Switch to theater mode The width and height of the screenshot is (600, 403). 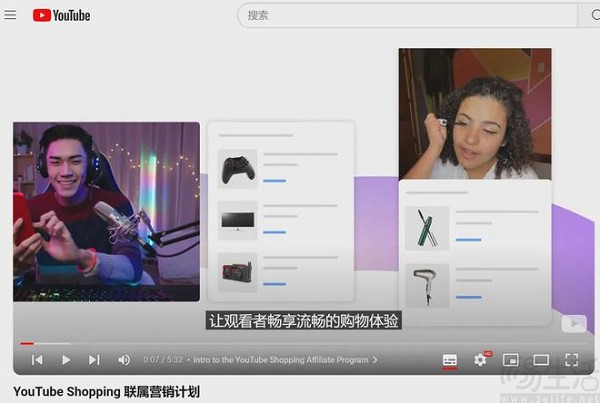click(x=541, y=360)
